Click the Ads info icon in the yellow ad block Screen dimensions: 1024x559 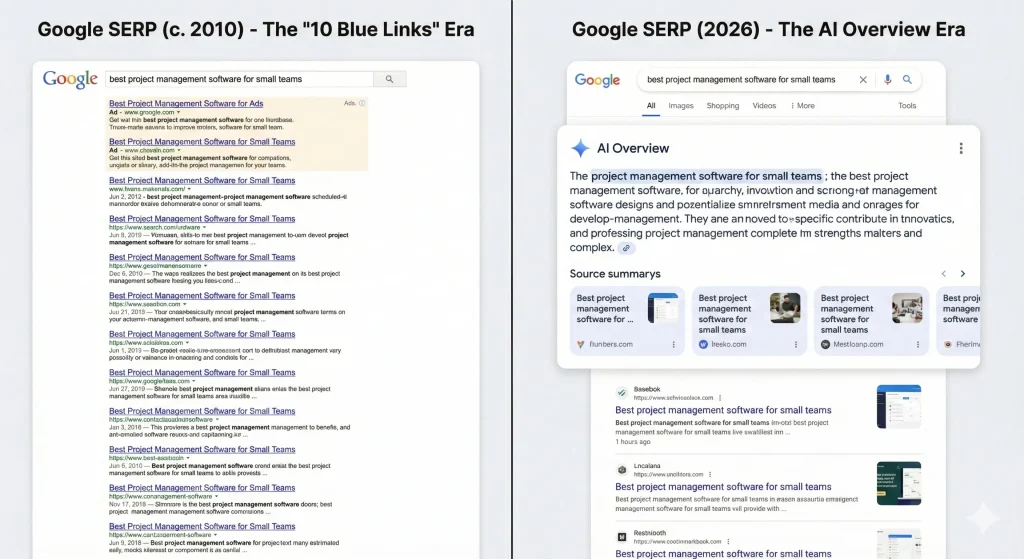pos(362,103)
